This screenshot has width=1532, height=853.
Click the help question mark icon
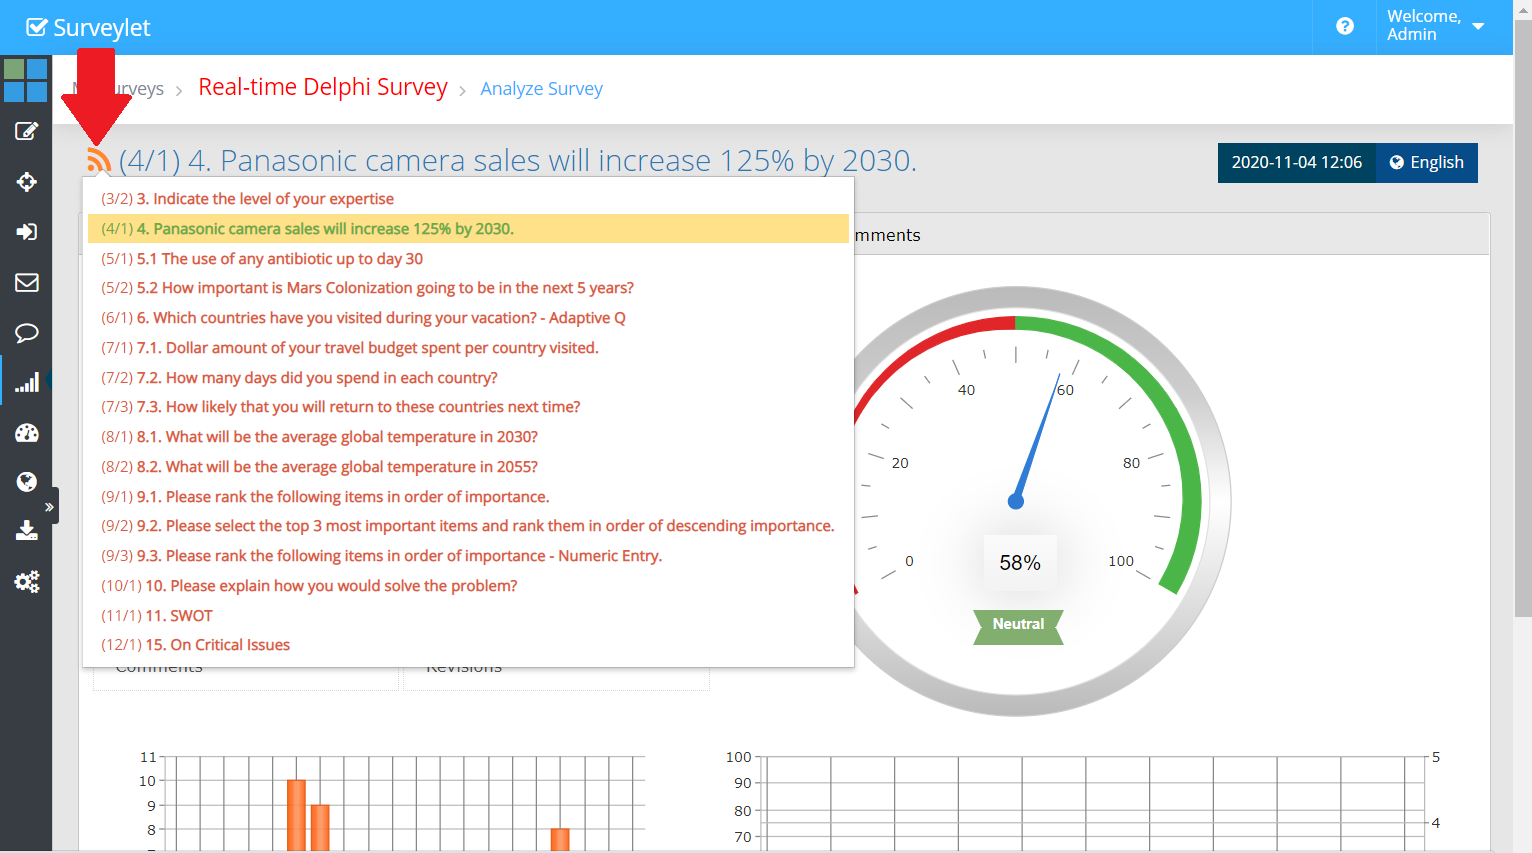pos(1345,26)
